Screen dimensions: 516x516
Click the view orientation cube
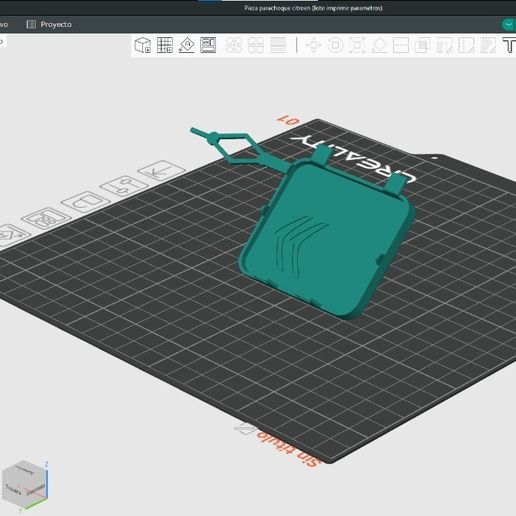(x=25, y=485)
